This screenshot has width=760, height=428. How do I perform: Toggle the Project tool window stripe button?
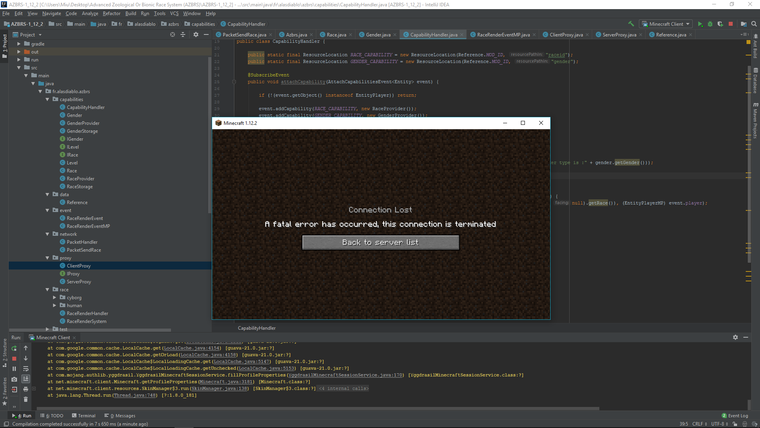tap(4, 45)
